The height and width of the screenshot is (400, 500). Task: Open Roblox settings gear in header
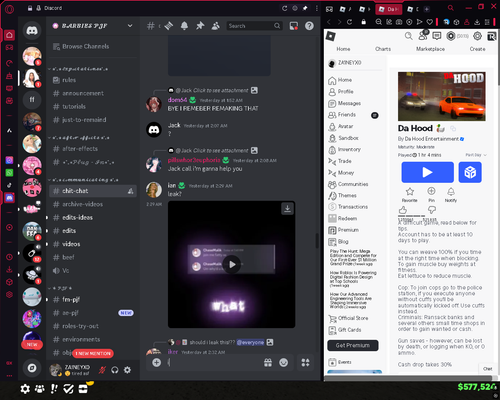[477, 36]
